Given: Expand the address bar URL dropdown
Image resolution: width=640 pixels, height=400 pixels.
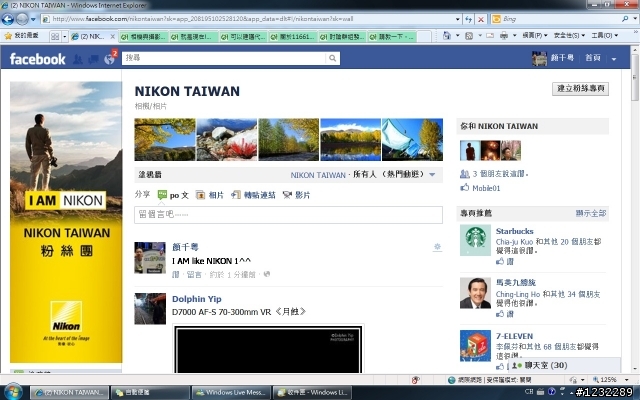Looking at the screenshot, I should [458, 19].
